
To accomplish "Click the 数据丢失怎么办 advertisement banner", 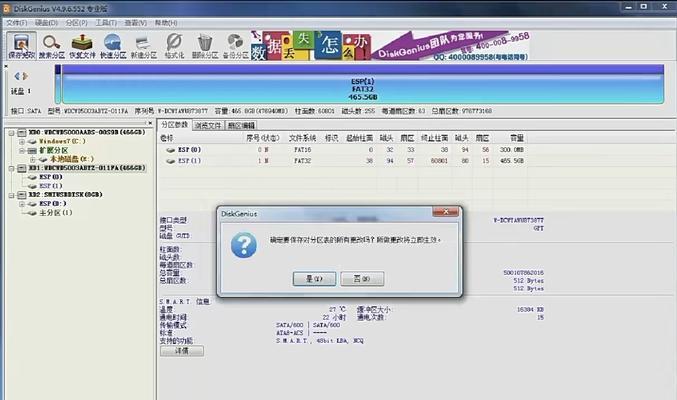I will (x=390, y=45).
